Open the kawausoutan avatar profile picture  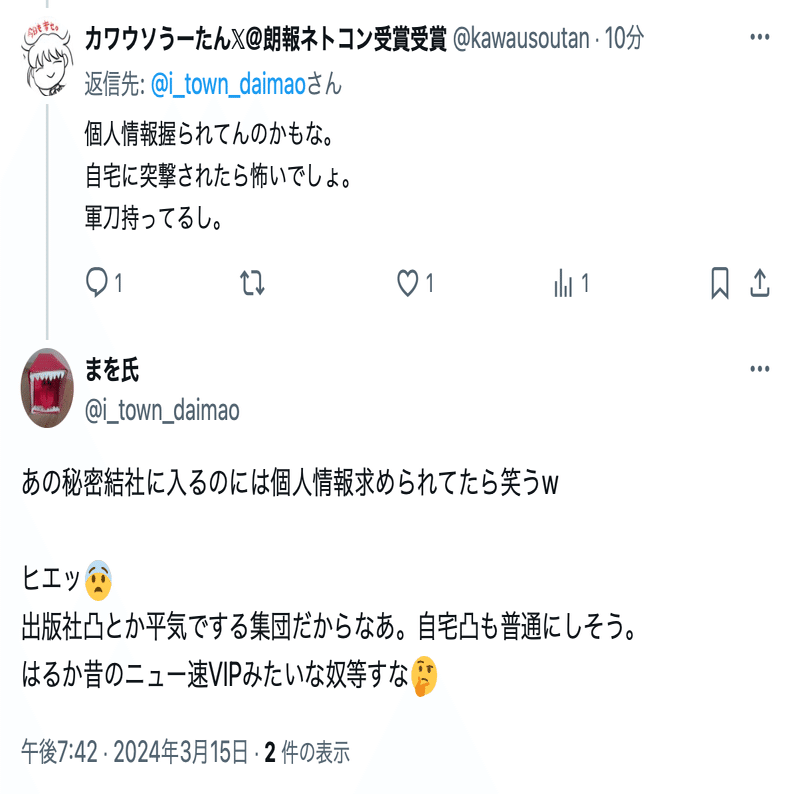pyautogui.click(x=47, y=59)
